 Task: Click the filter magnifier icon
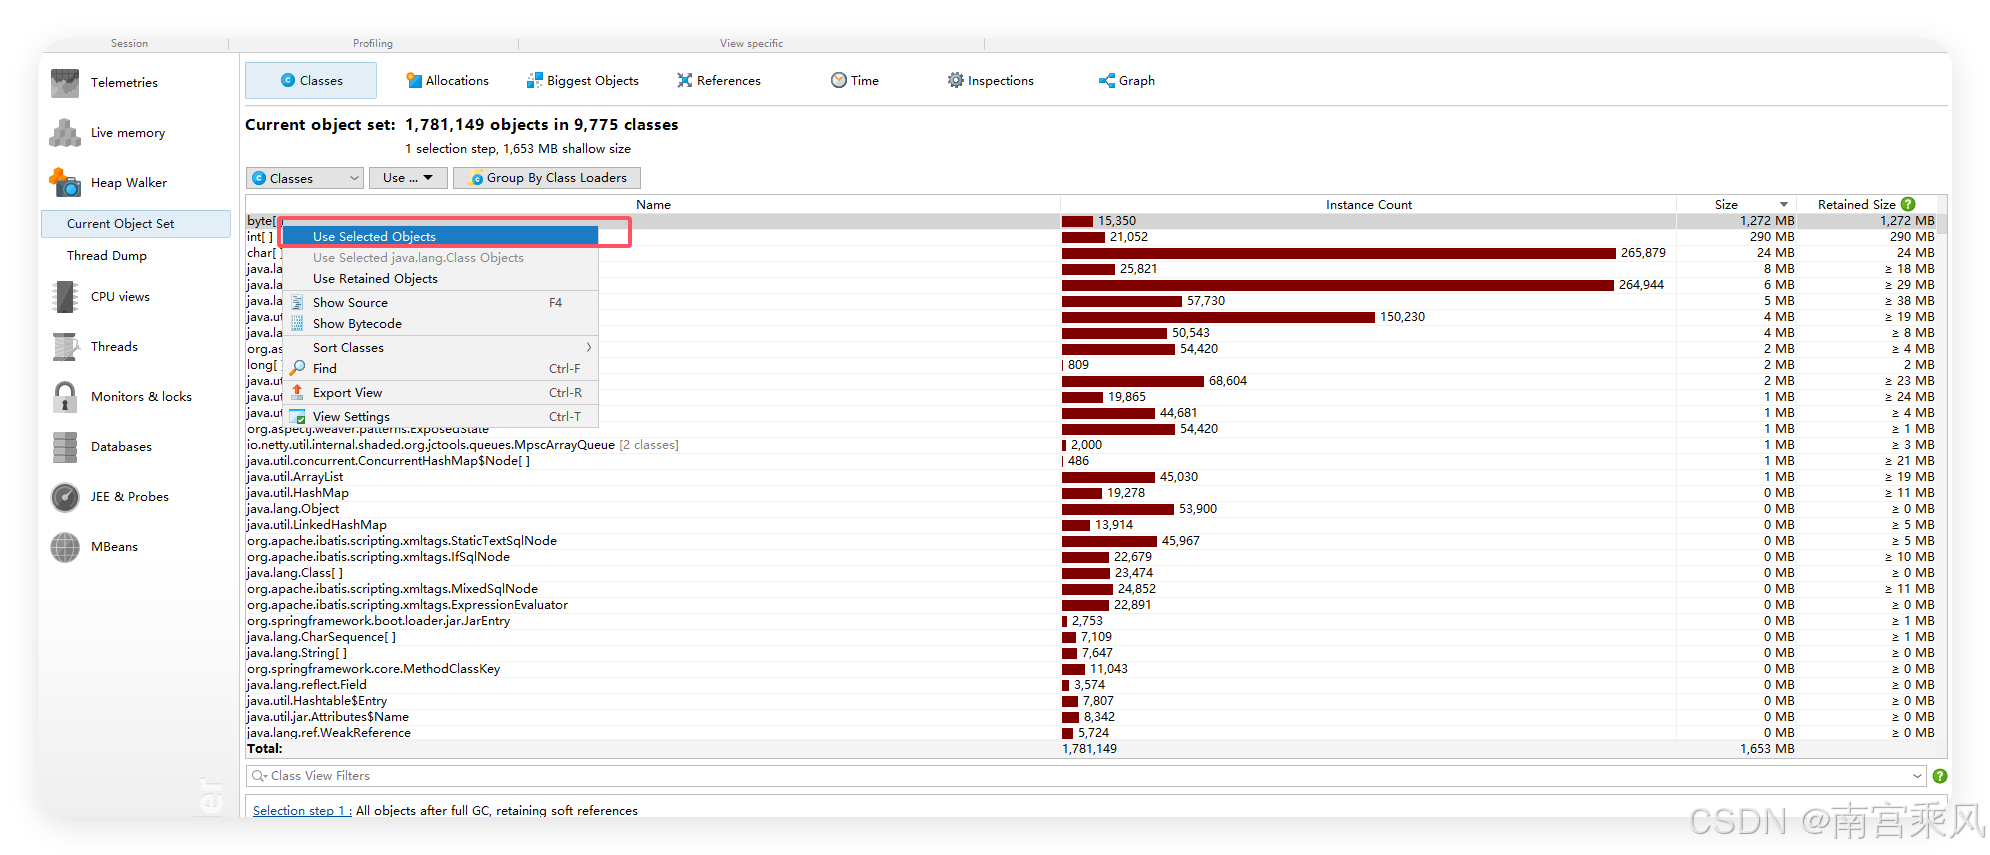pos(259,776)
